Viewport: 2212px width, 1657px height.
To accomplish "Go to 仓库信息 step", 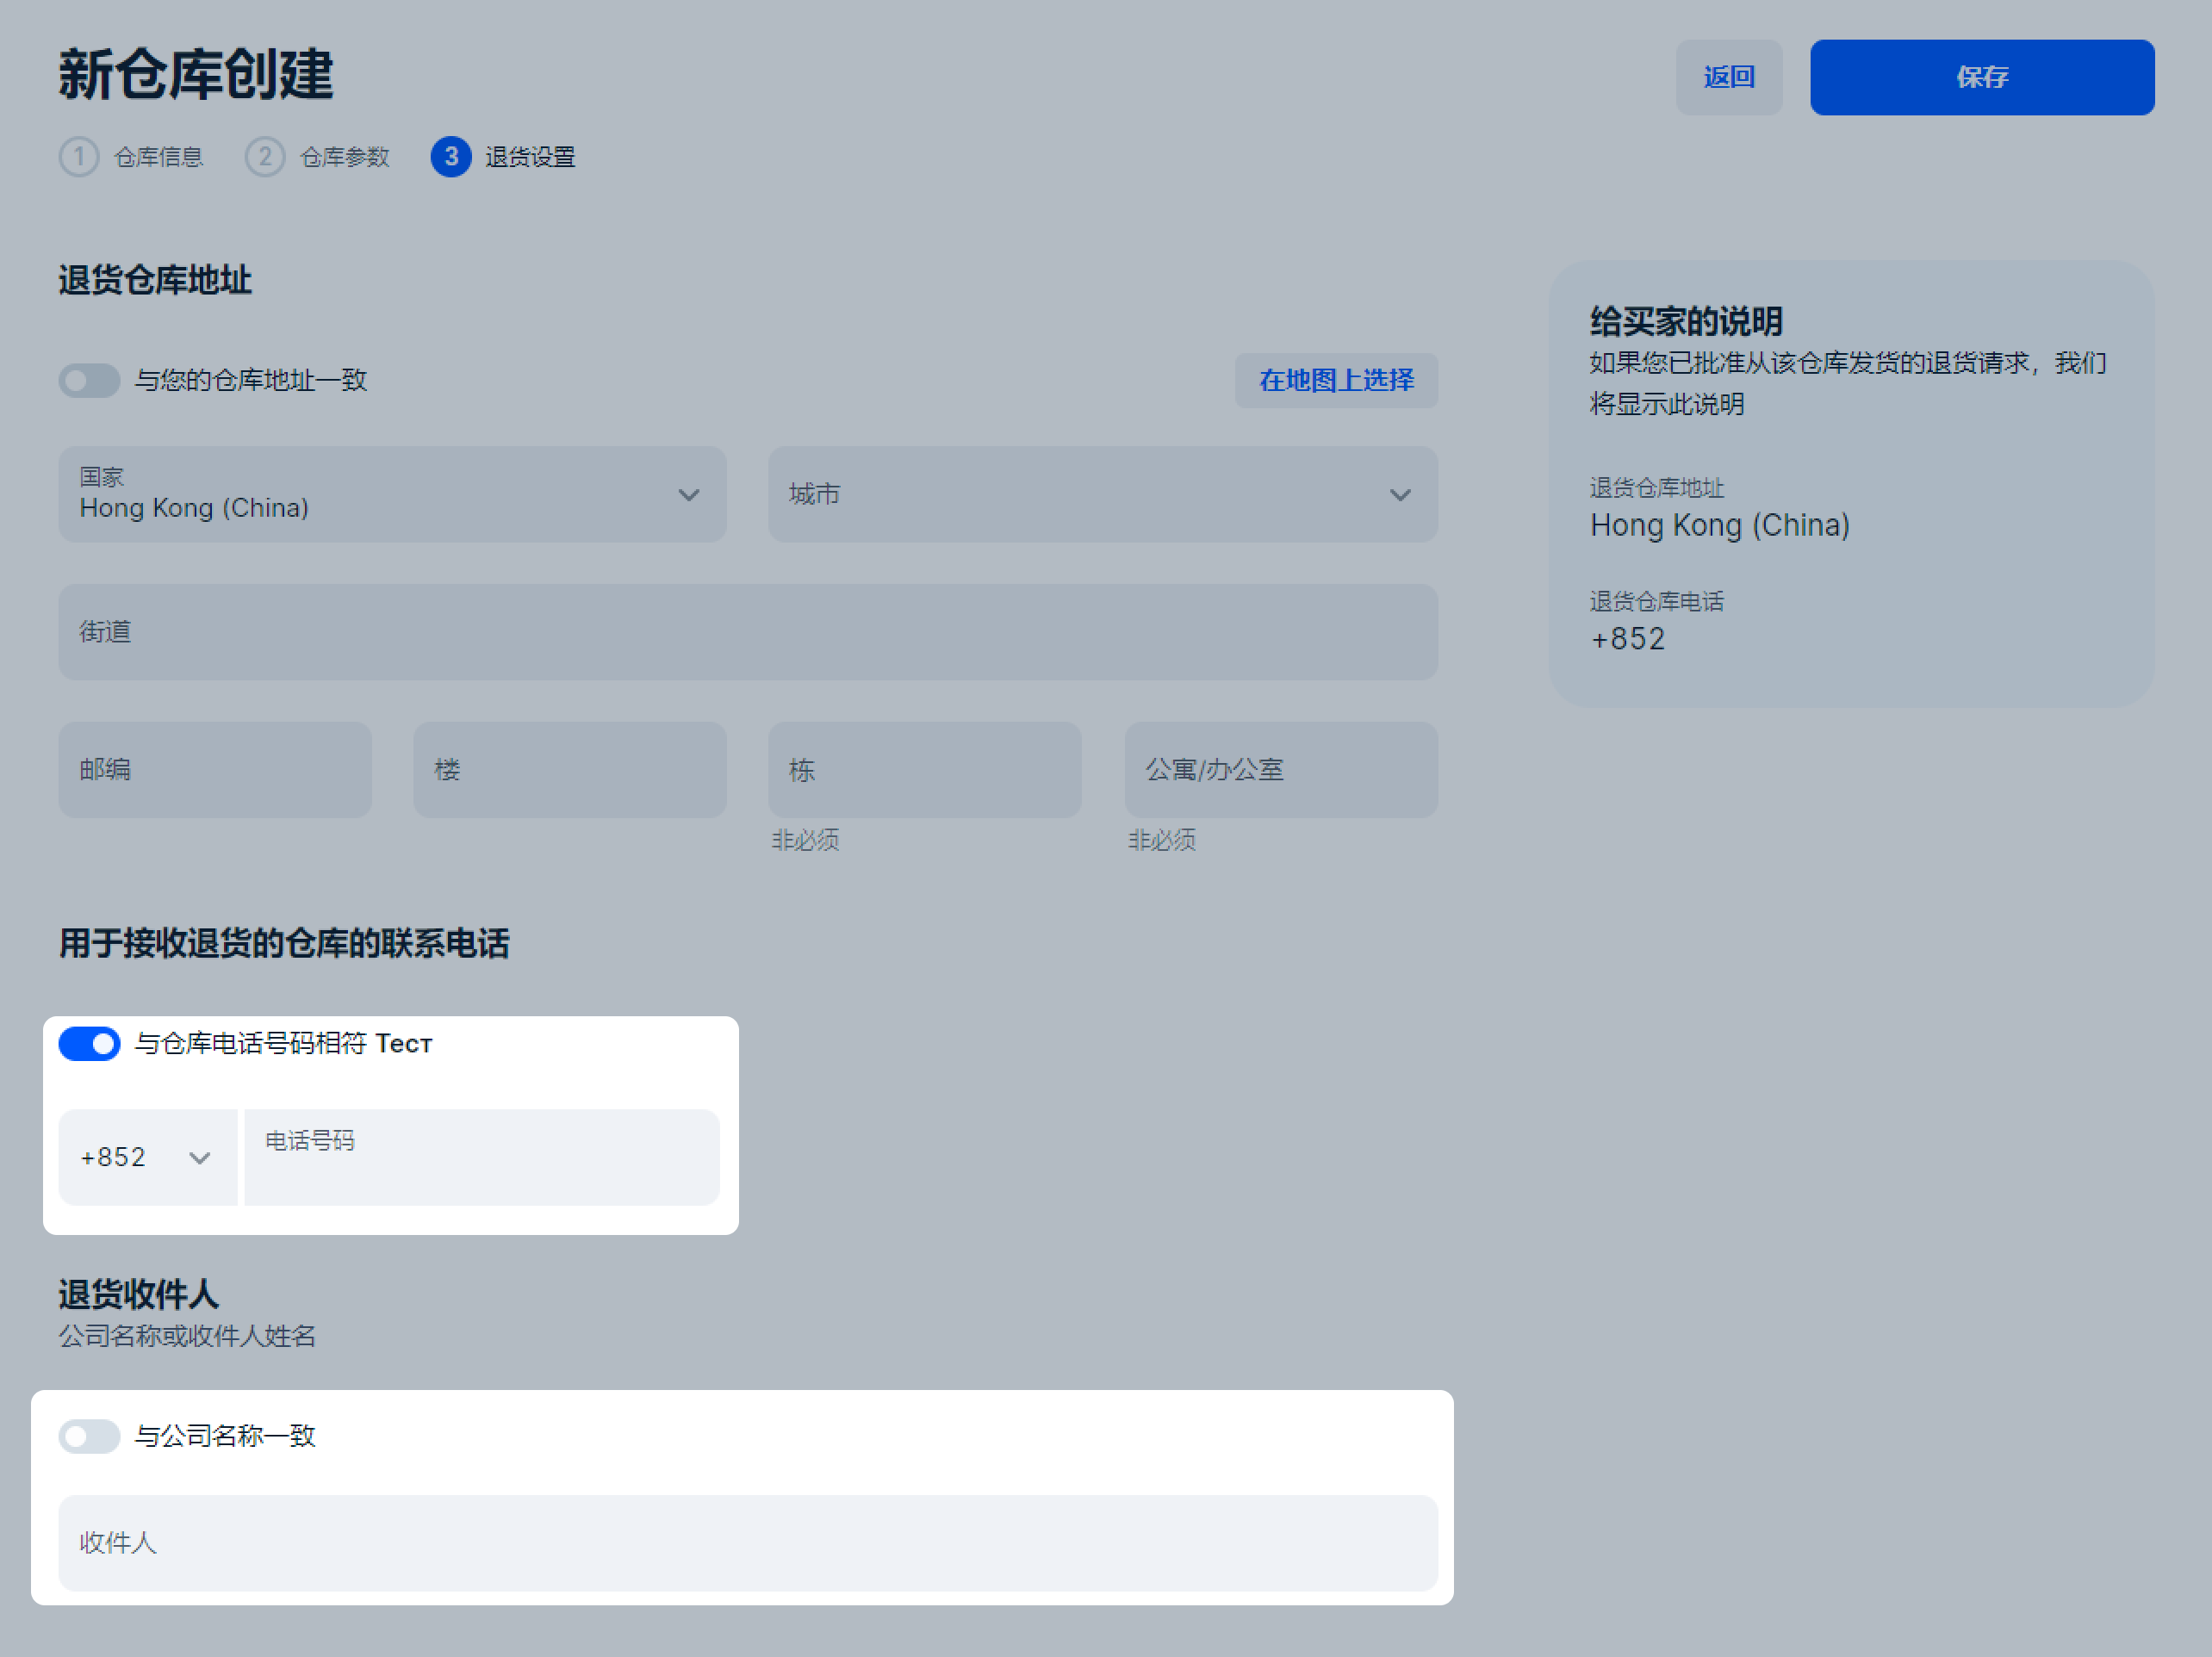I will (x=159, y=157).
